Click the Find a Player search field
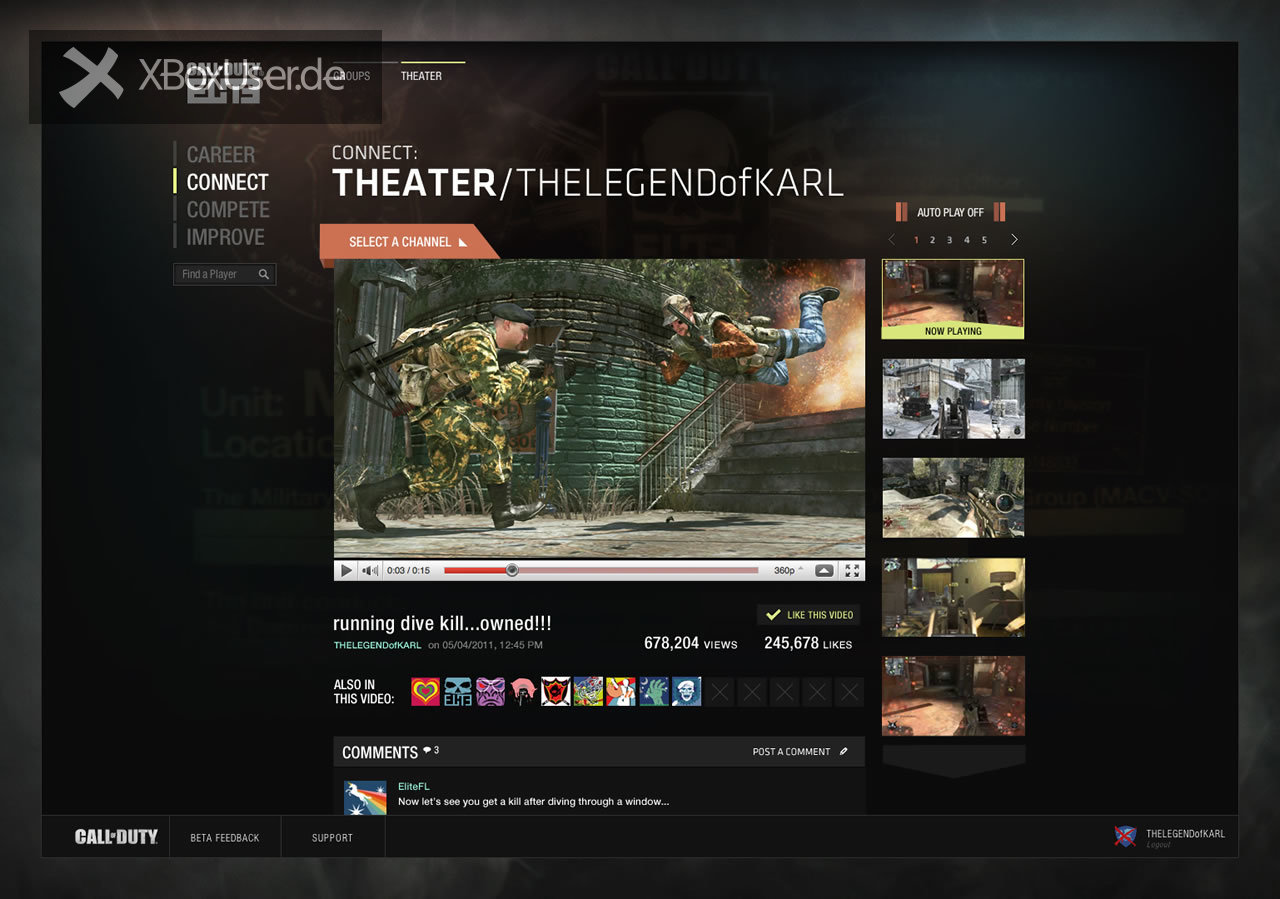1280x899 pixels. [224, 274]
